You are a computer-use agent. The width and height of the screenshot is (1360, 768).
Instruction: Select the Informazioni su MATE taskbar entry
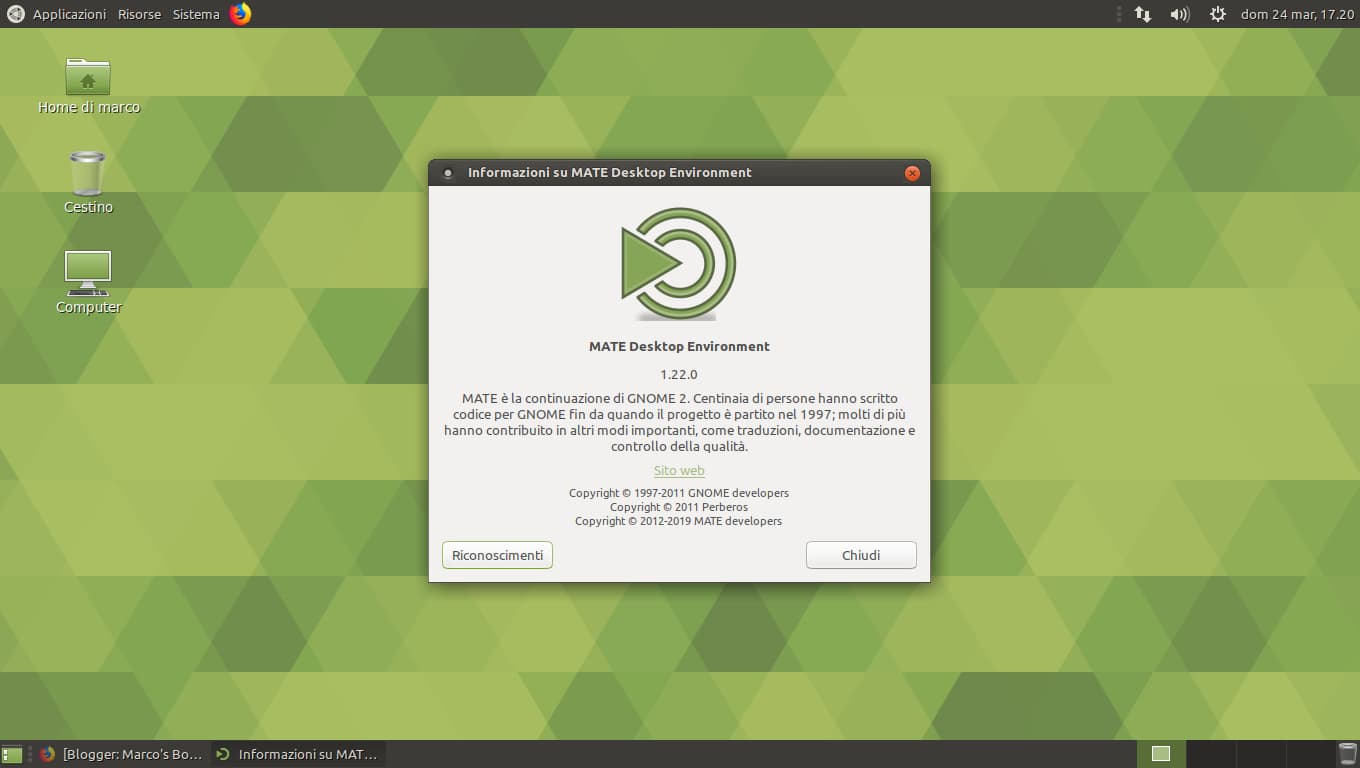[298, 754]
